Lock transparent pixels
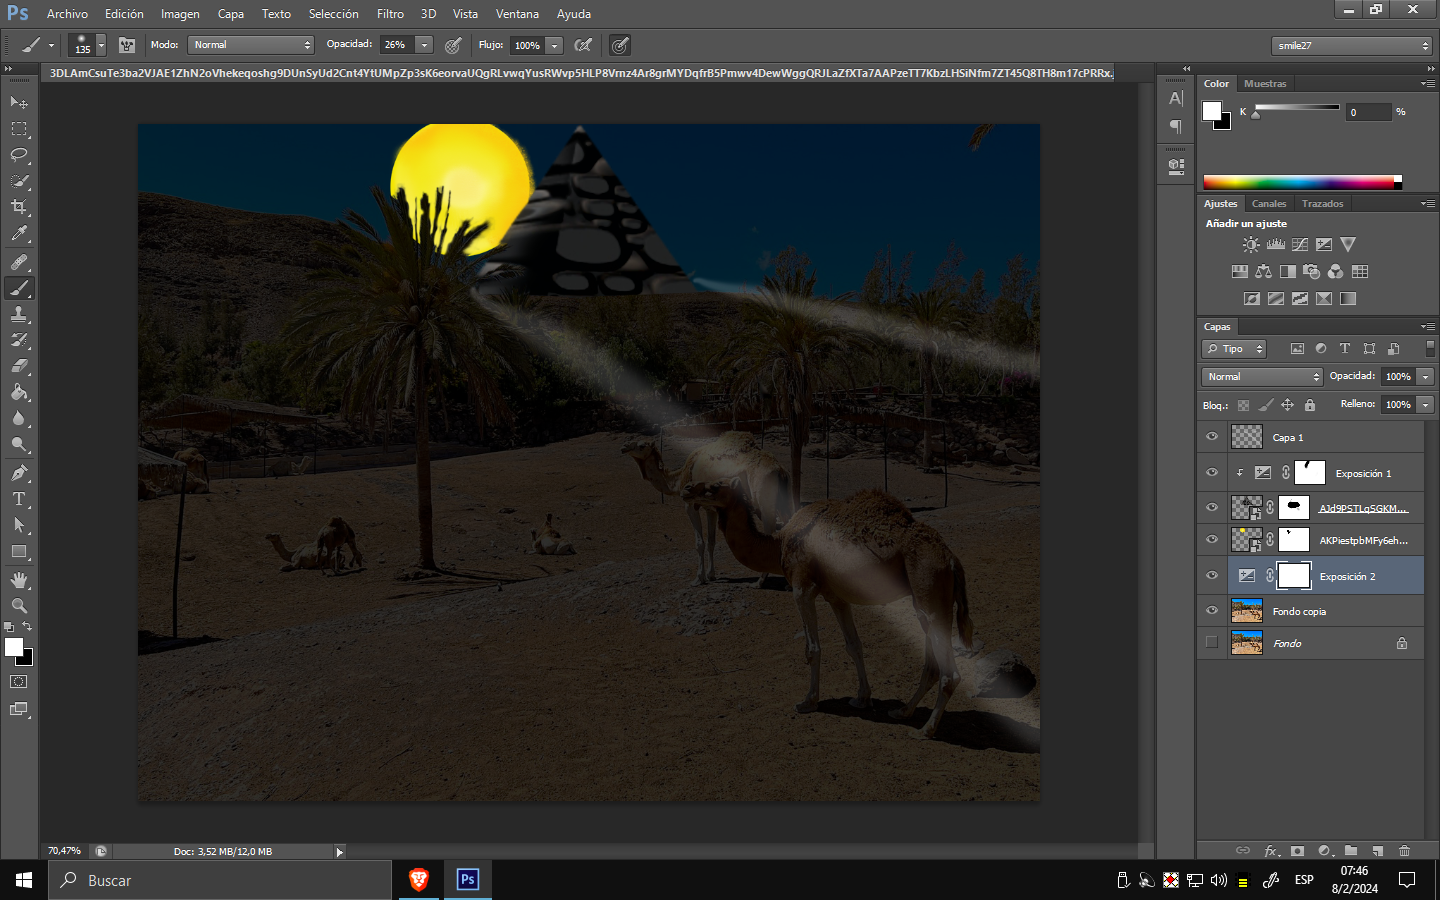1440x900 pixels. click(x=1243, y=405)
